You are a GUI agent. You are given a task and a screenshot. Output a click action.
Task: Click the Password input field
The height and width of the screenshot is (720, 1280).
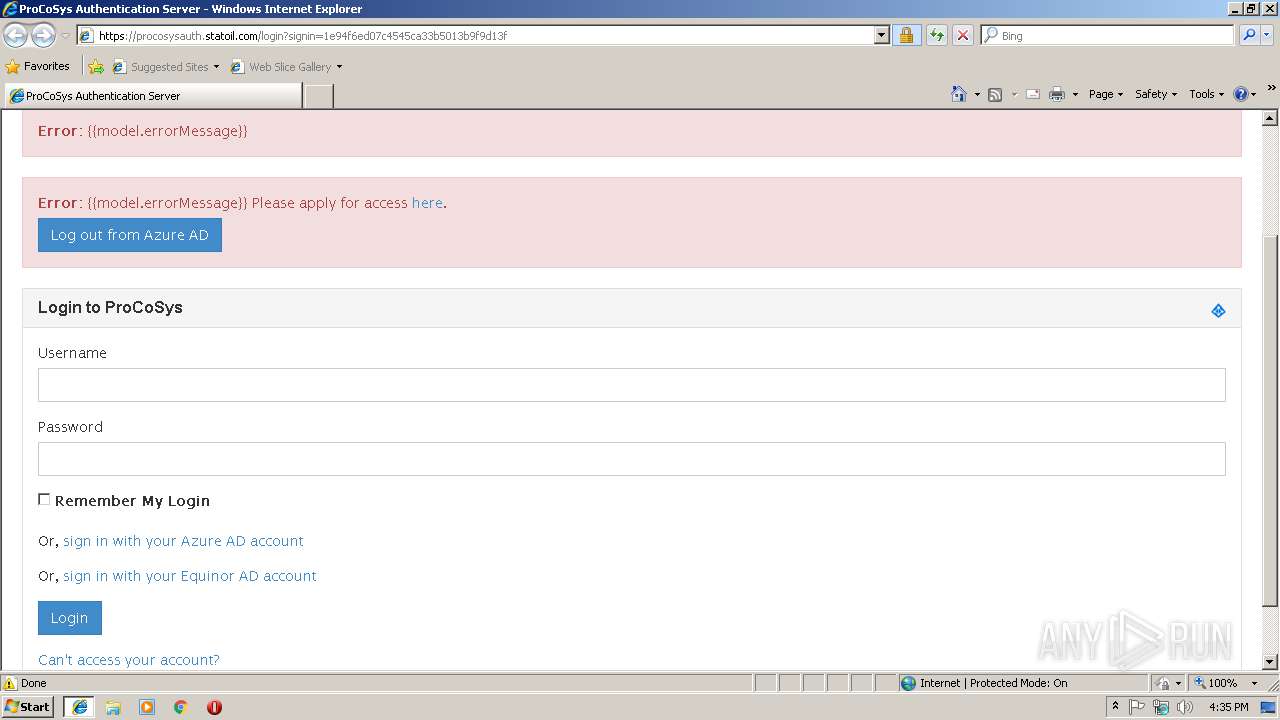pos(632,459)
